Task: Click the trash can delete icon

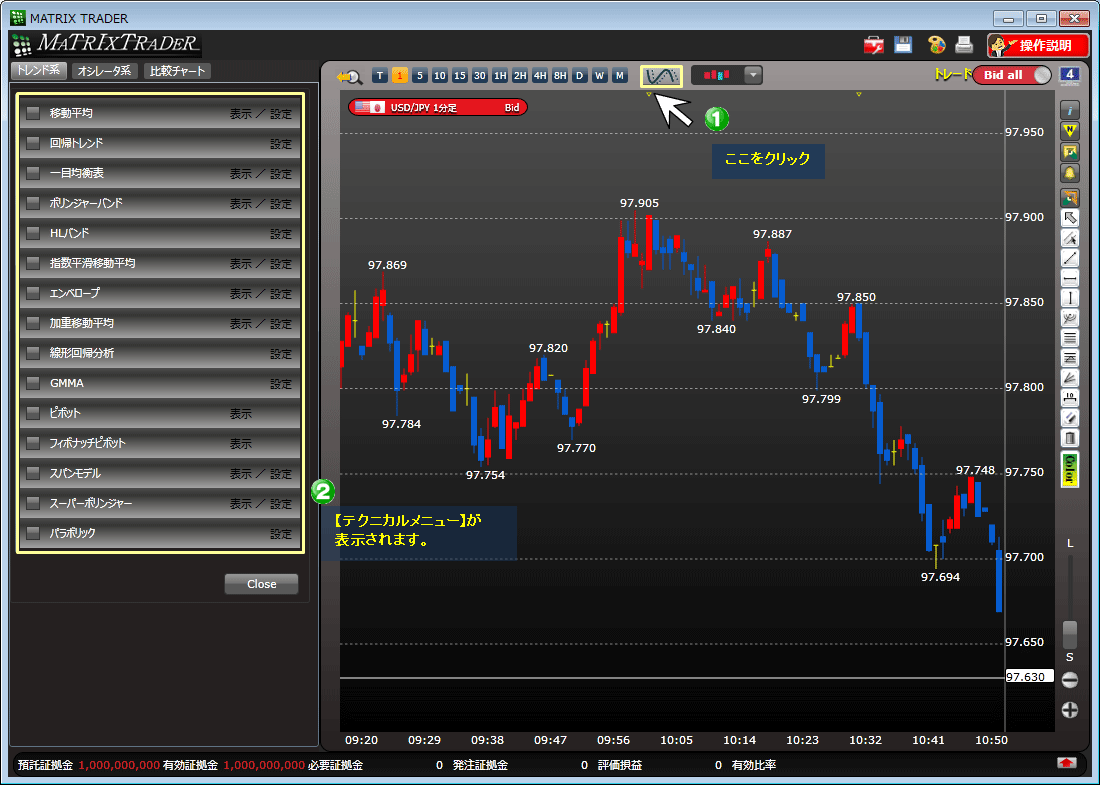Action: point(1069,438)
